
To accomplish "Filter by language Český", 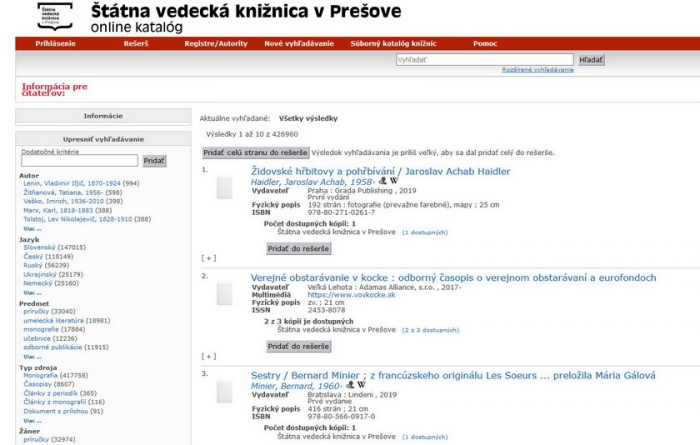I will tap(33, 257).
